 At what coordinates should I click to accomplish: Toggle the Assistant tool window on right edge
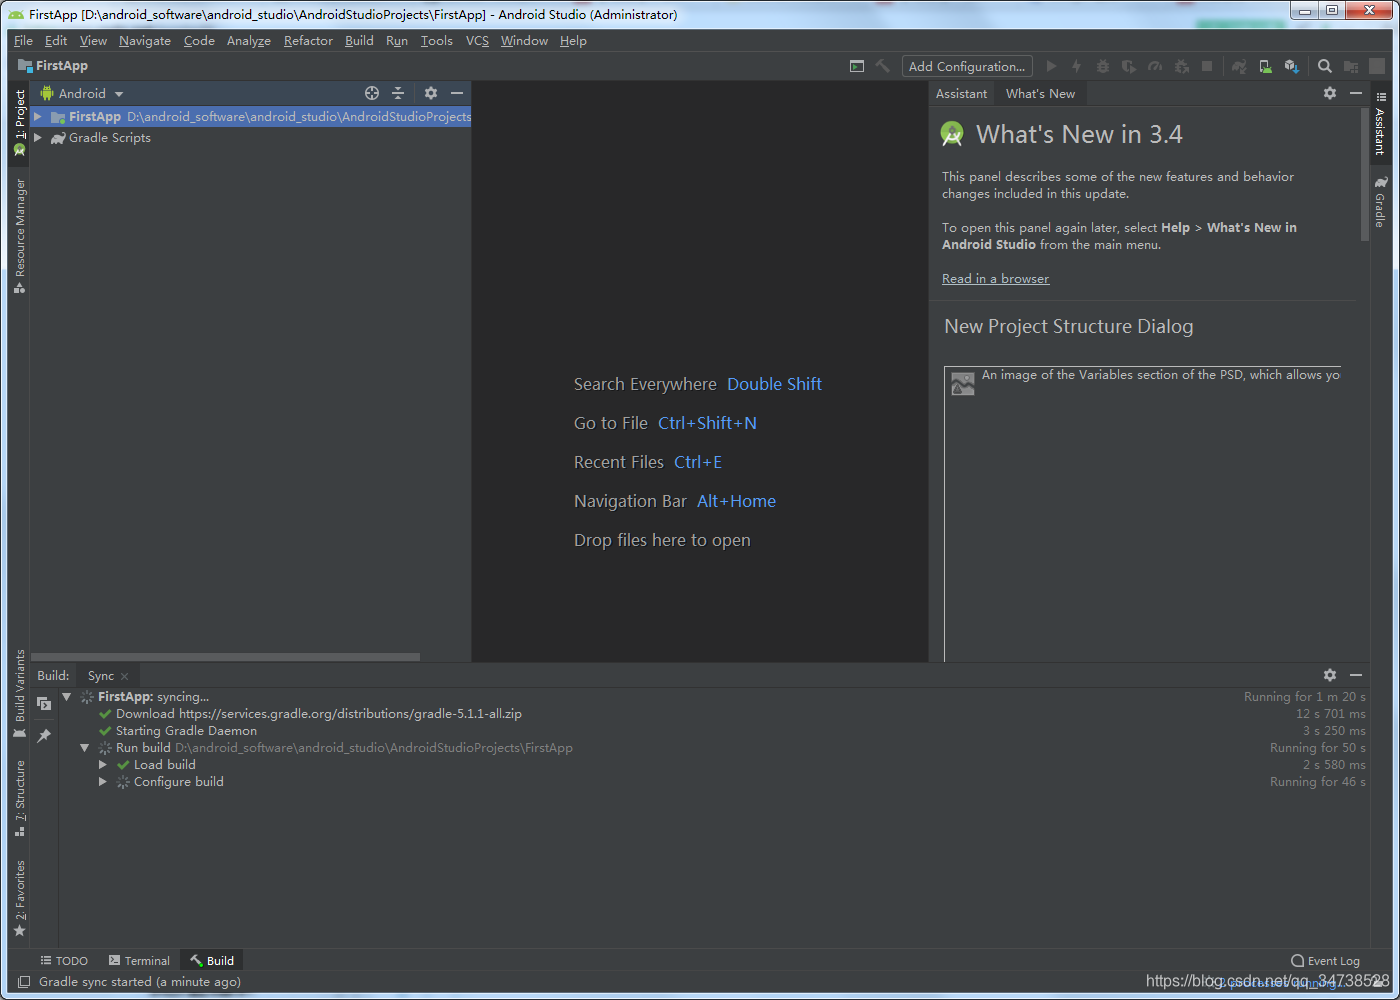click(x=1381, y=123)
